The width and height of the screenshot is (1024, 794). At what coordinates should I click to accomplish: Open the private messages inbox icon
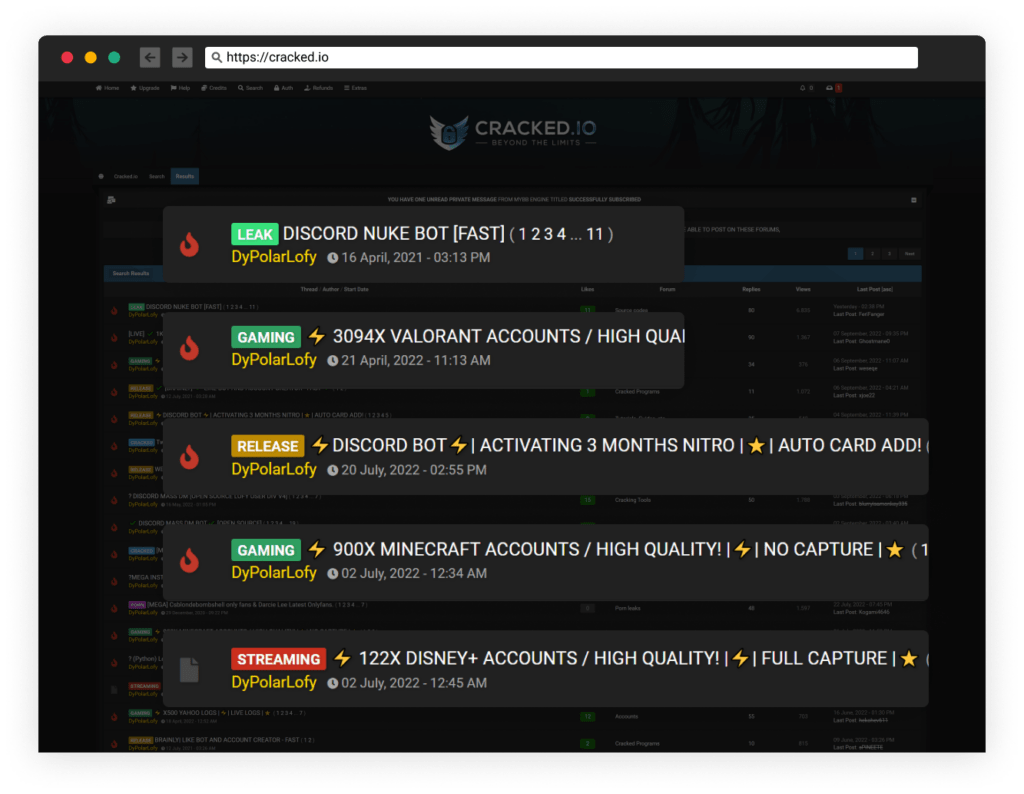829,88
